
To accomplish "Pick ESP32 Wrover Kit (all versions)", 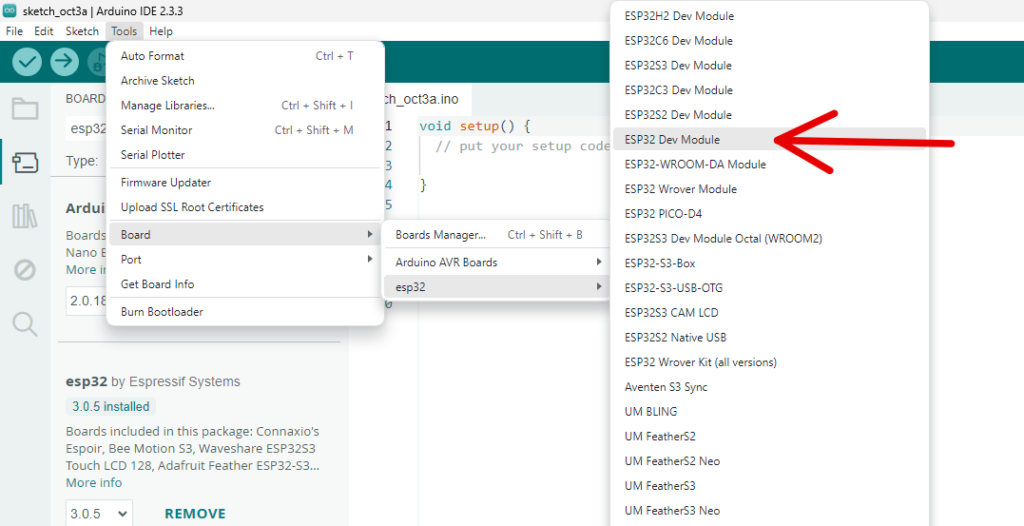I will [x=769, y=362].
